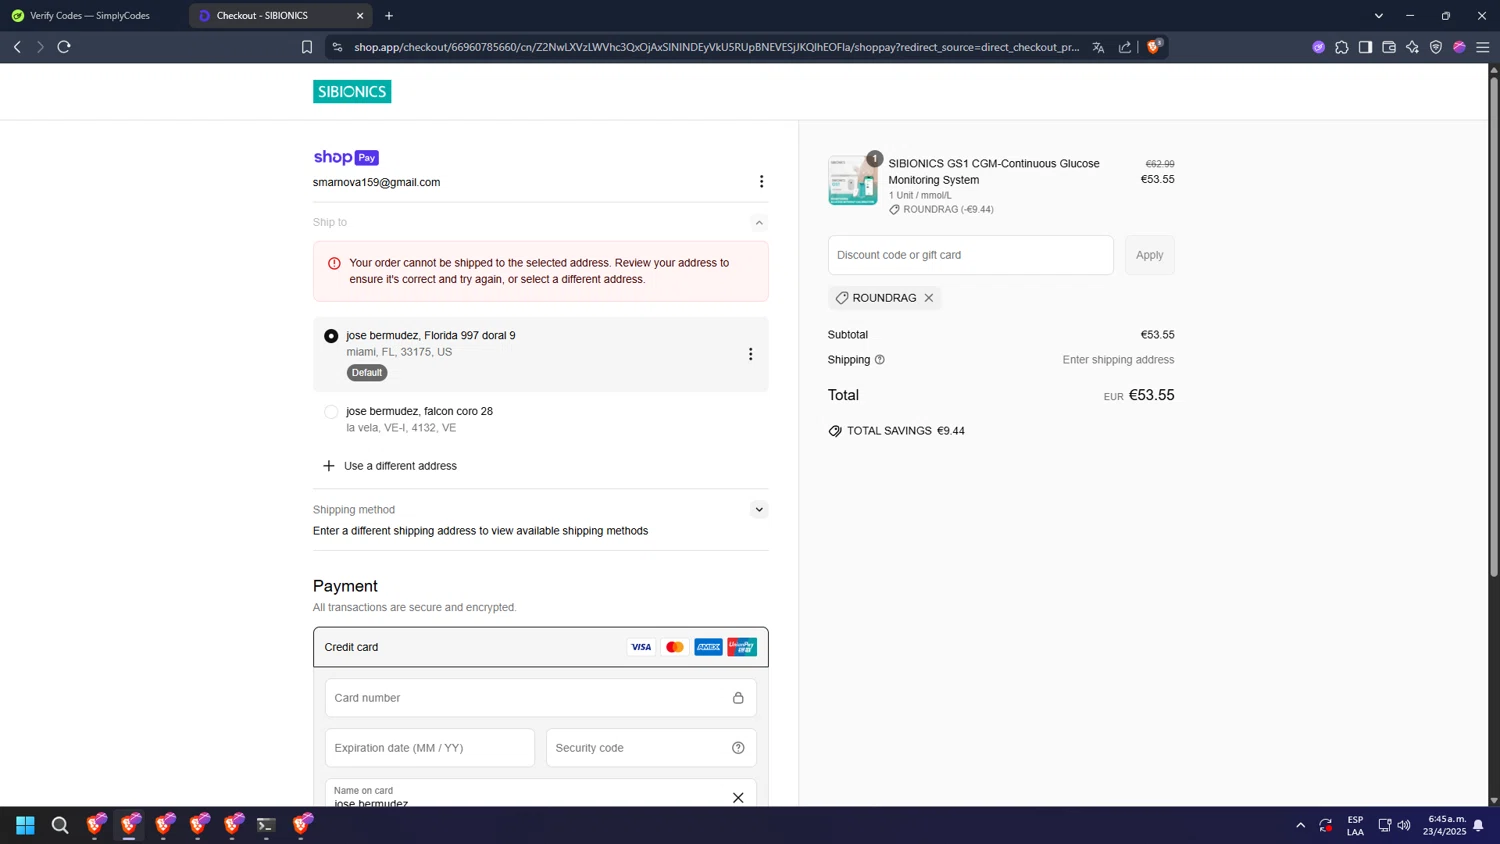Expand the Shipping method section
This screenshot has width=1500, height=844.
(759, 510)
